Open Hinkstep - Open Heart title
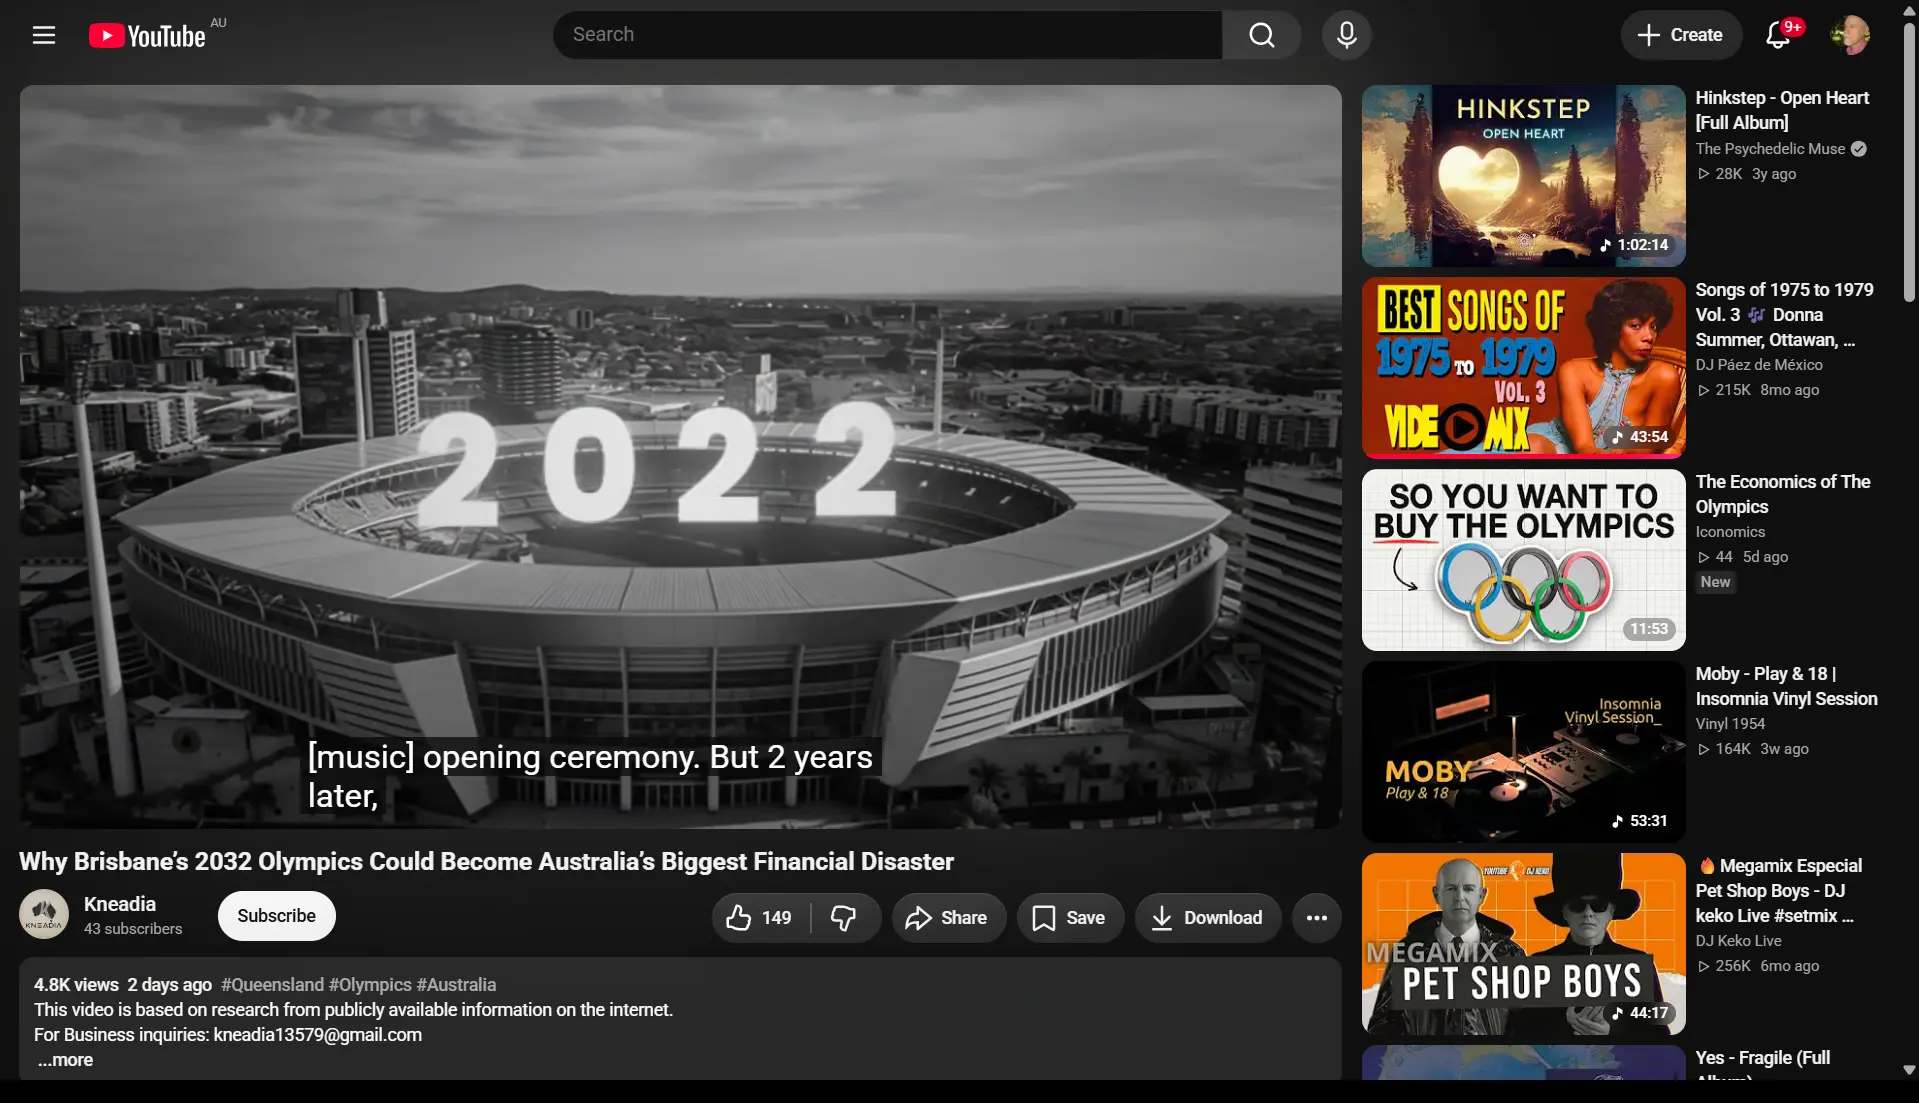 point(1782,110)
